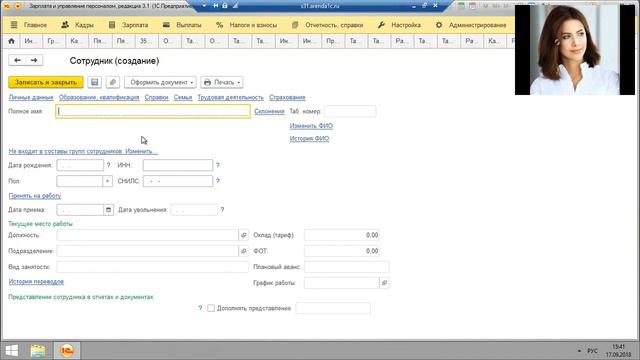
Task: Show the help hint next to Дата увольнения
Action: point(222,210)
